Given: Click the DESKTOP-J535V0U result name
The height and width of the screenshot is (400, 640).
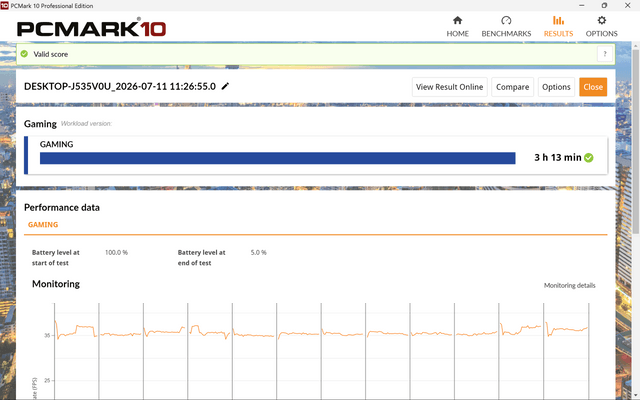Looking at the screenshot, I should click(120, 87).
